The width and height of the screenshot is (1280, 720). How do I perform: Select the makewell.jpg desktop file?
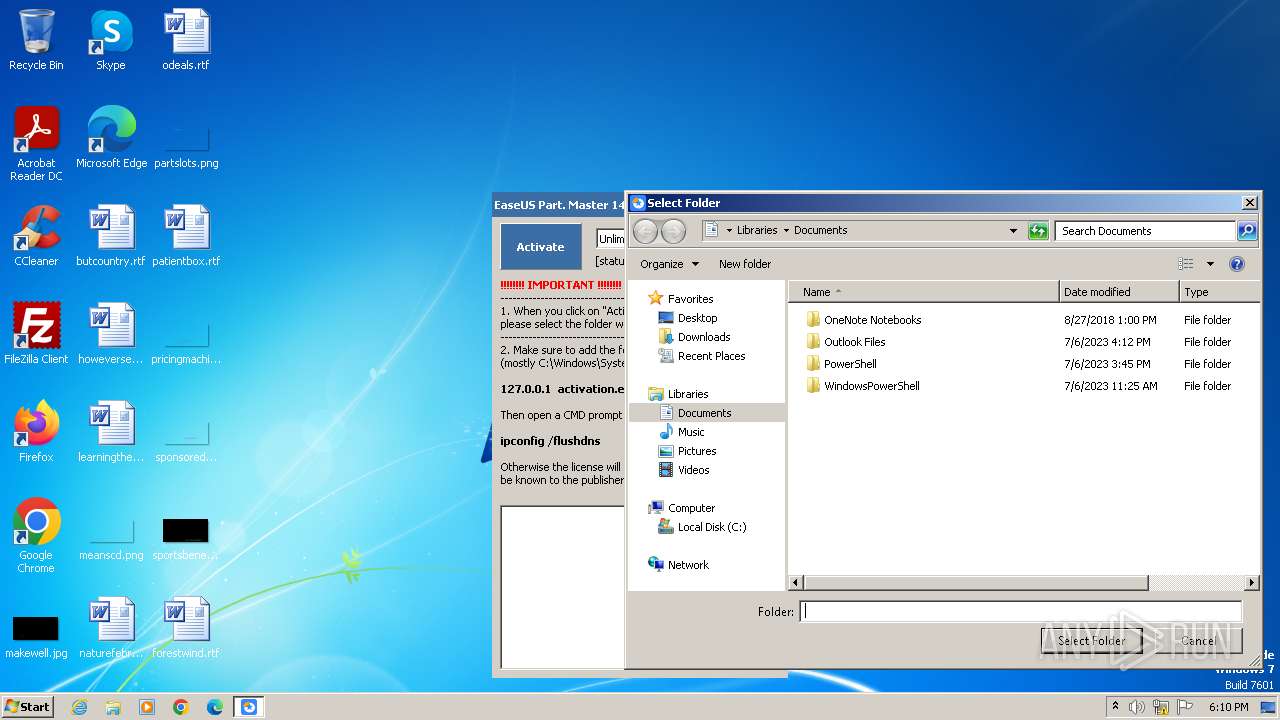[36, 636]
